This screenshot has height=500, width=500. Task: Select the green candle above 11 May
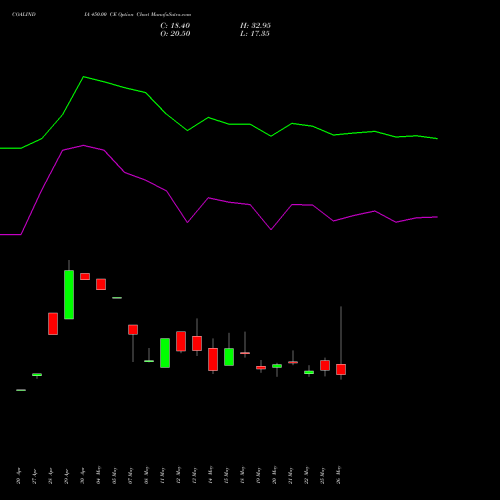click(x=165, y=353)
